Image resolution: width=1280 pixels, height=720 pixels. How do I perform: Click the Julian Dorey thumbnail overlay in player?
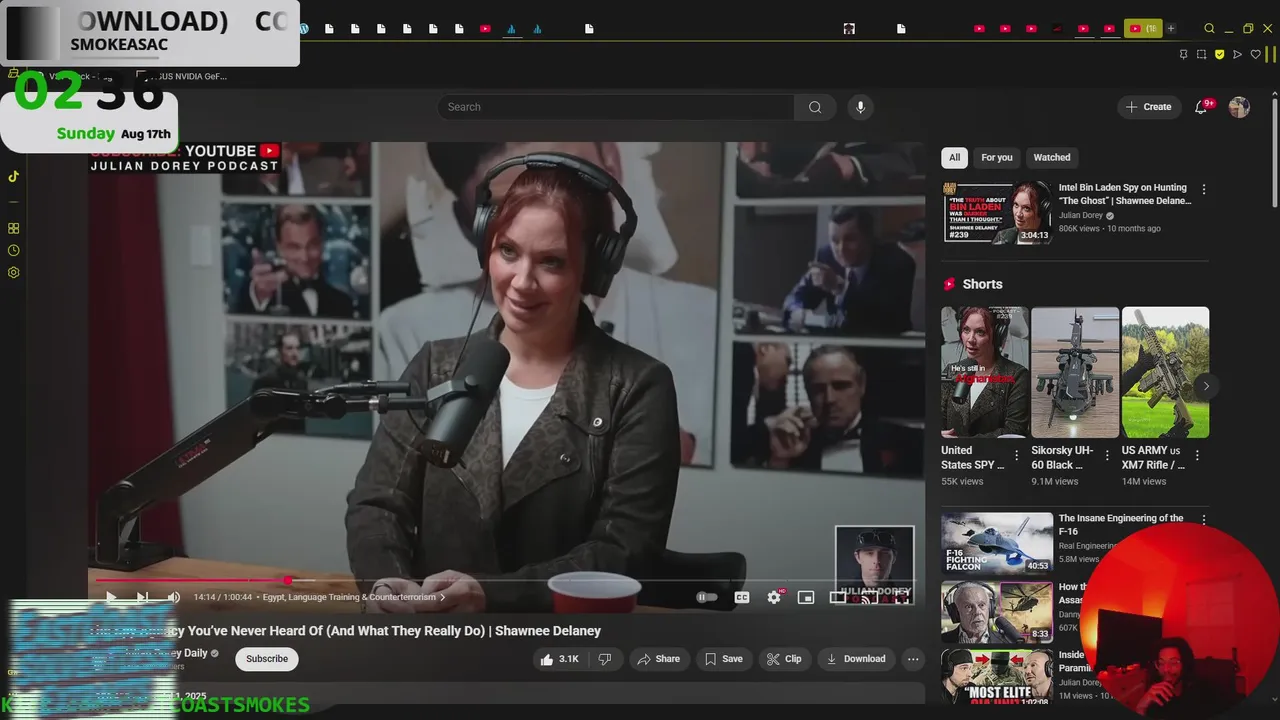click(874, 565)
